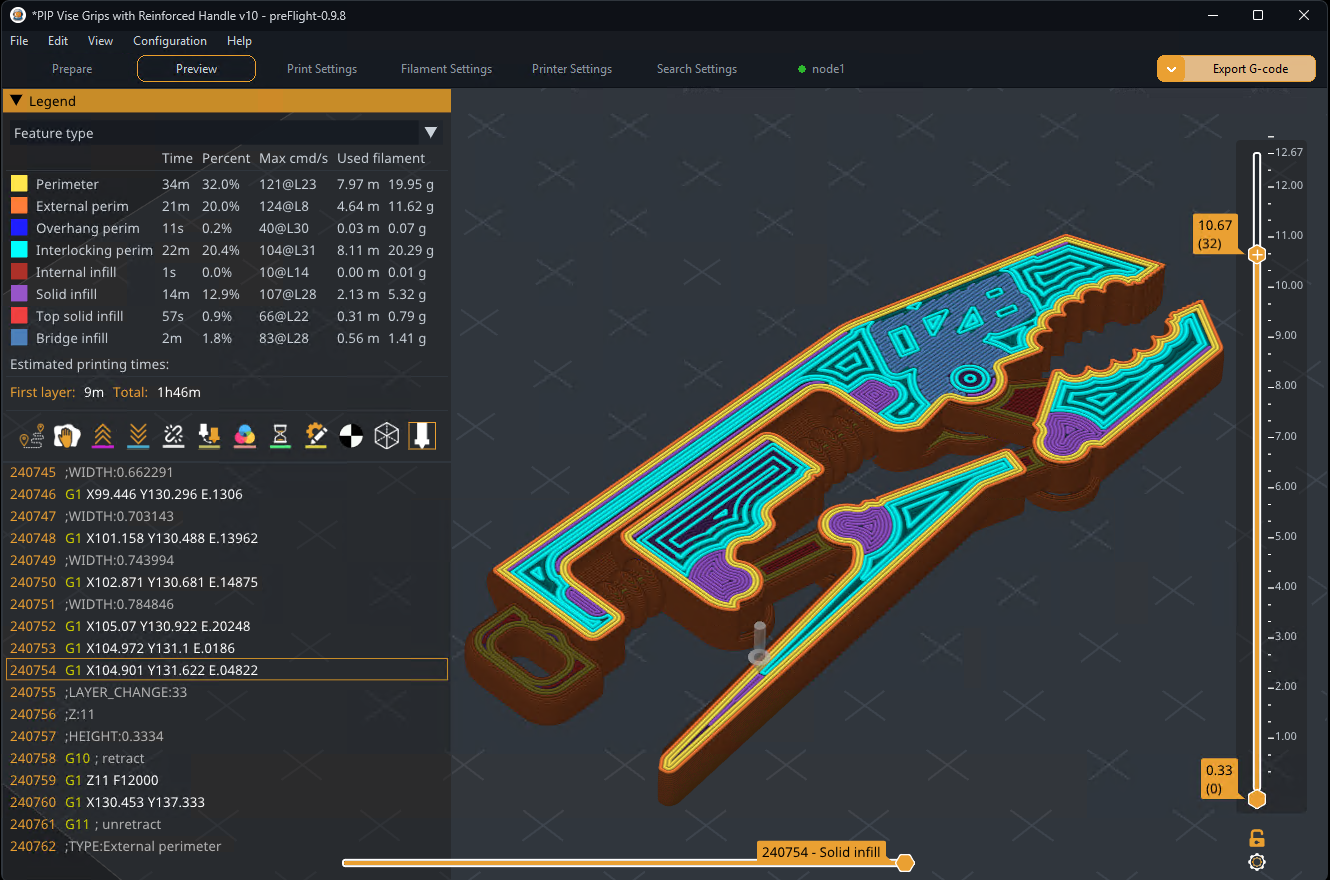The image size is (1330, 880).
Task: Collapse the Legend panel
Action: (17, 101)
